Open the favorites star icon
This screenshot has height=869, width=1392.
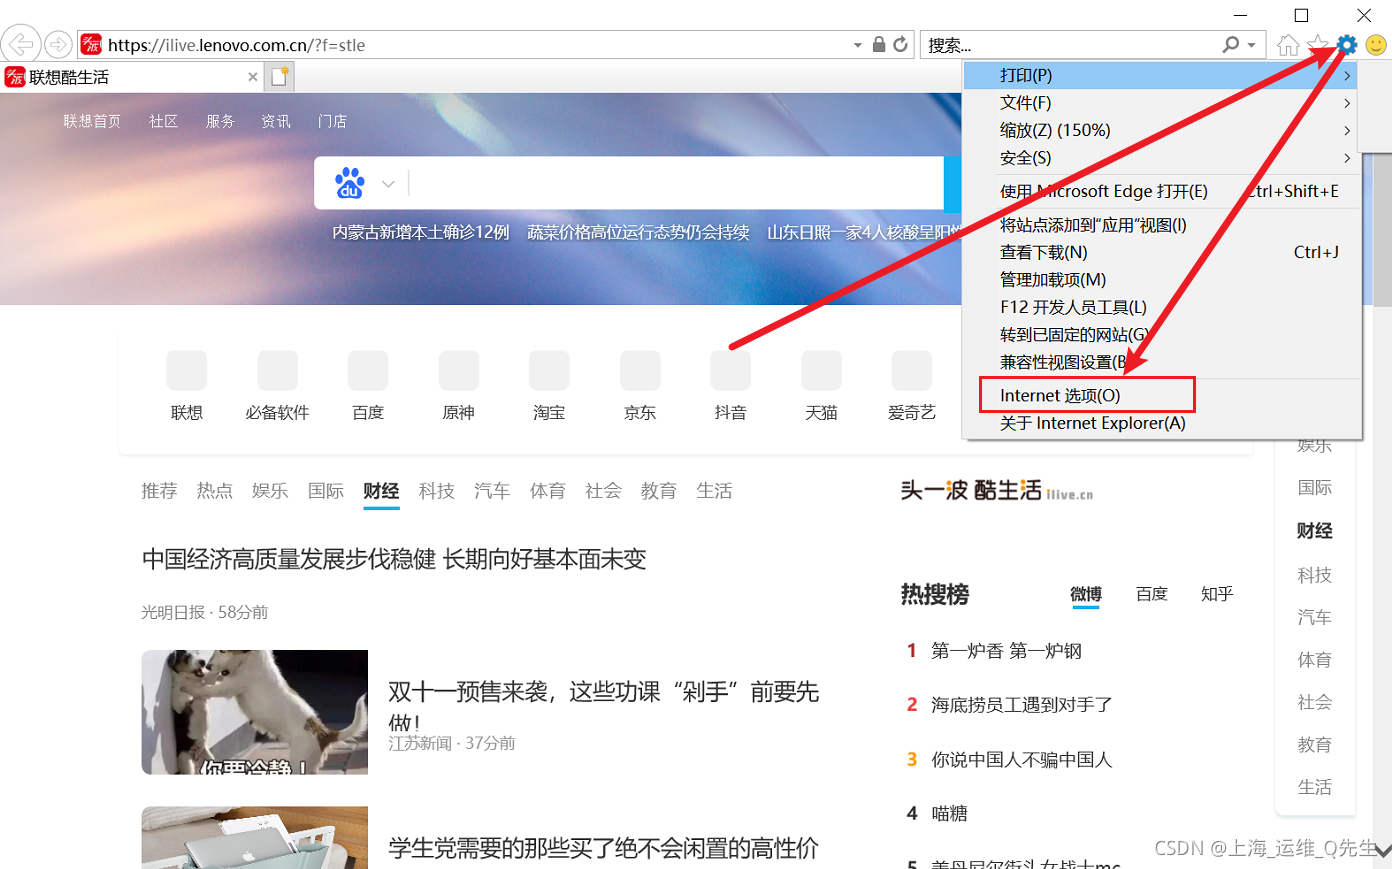click(x=1318, y=45)
